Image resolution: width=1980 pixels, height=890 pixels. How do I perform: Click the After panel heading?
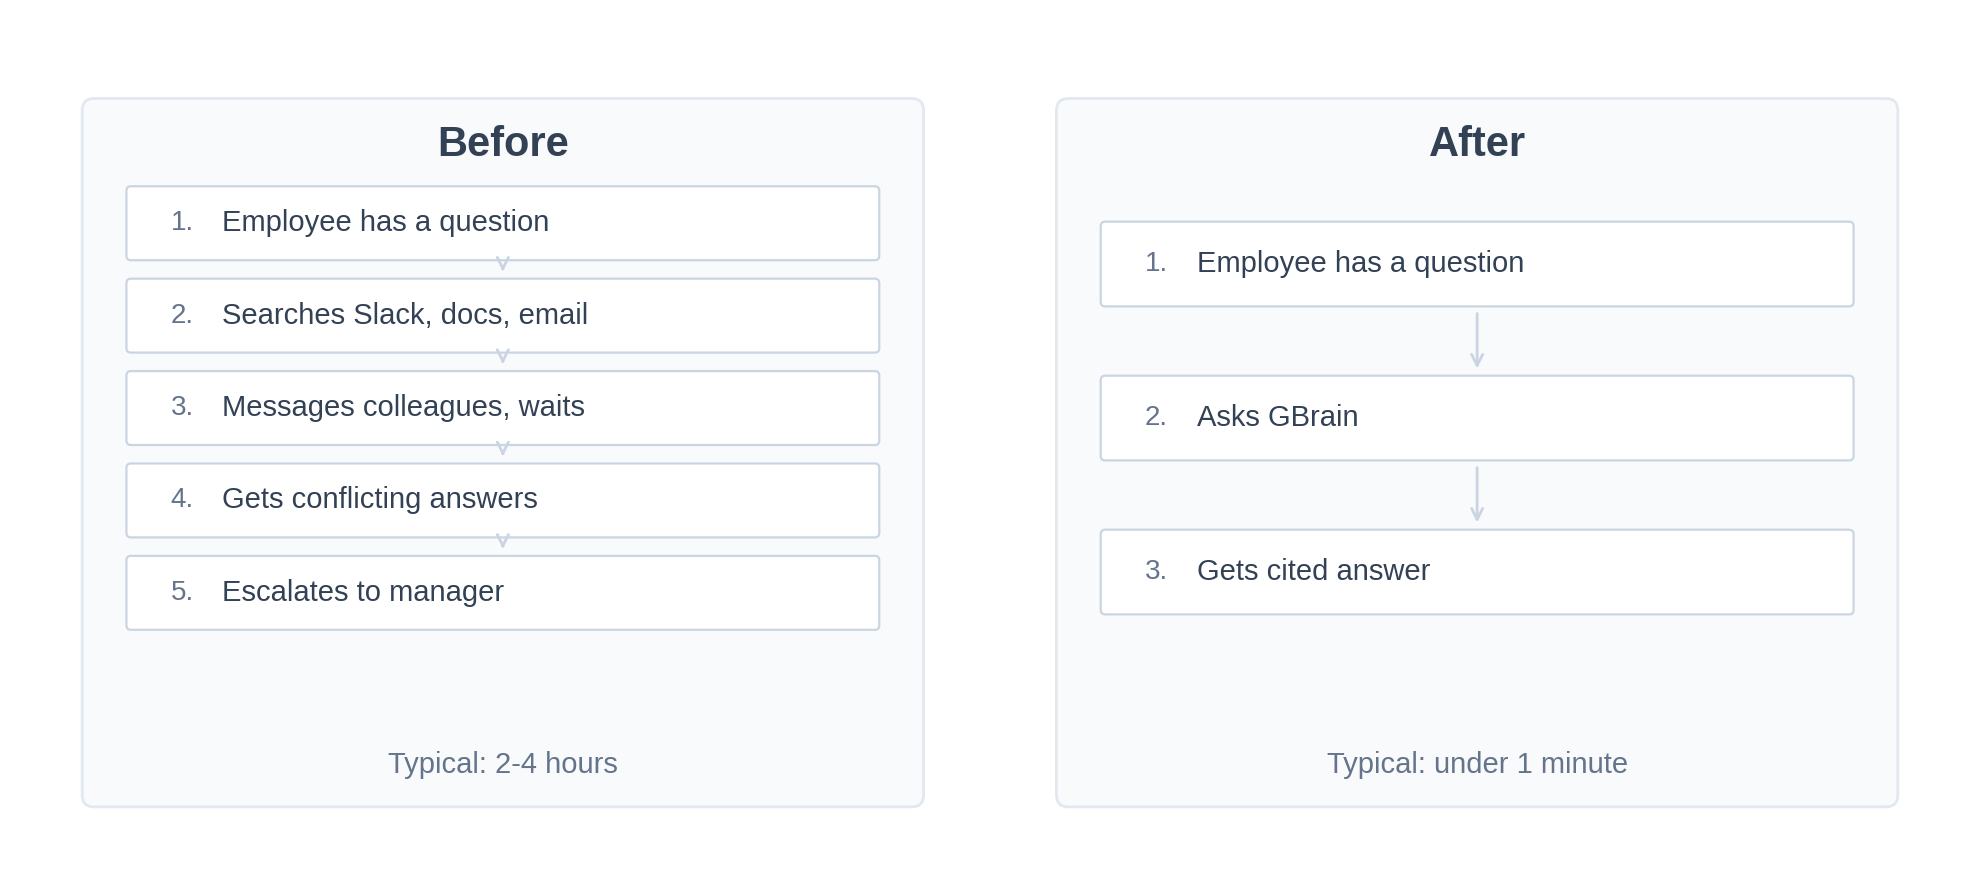coord(1477,142)
